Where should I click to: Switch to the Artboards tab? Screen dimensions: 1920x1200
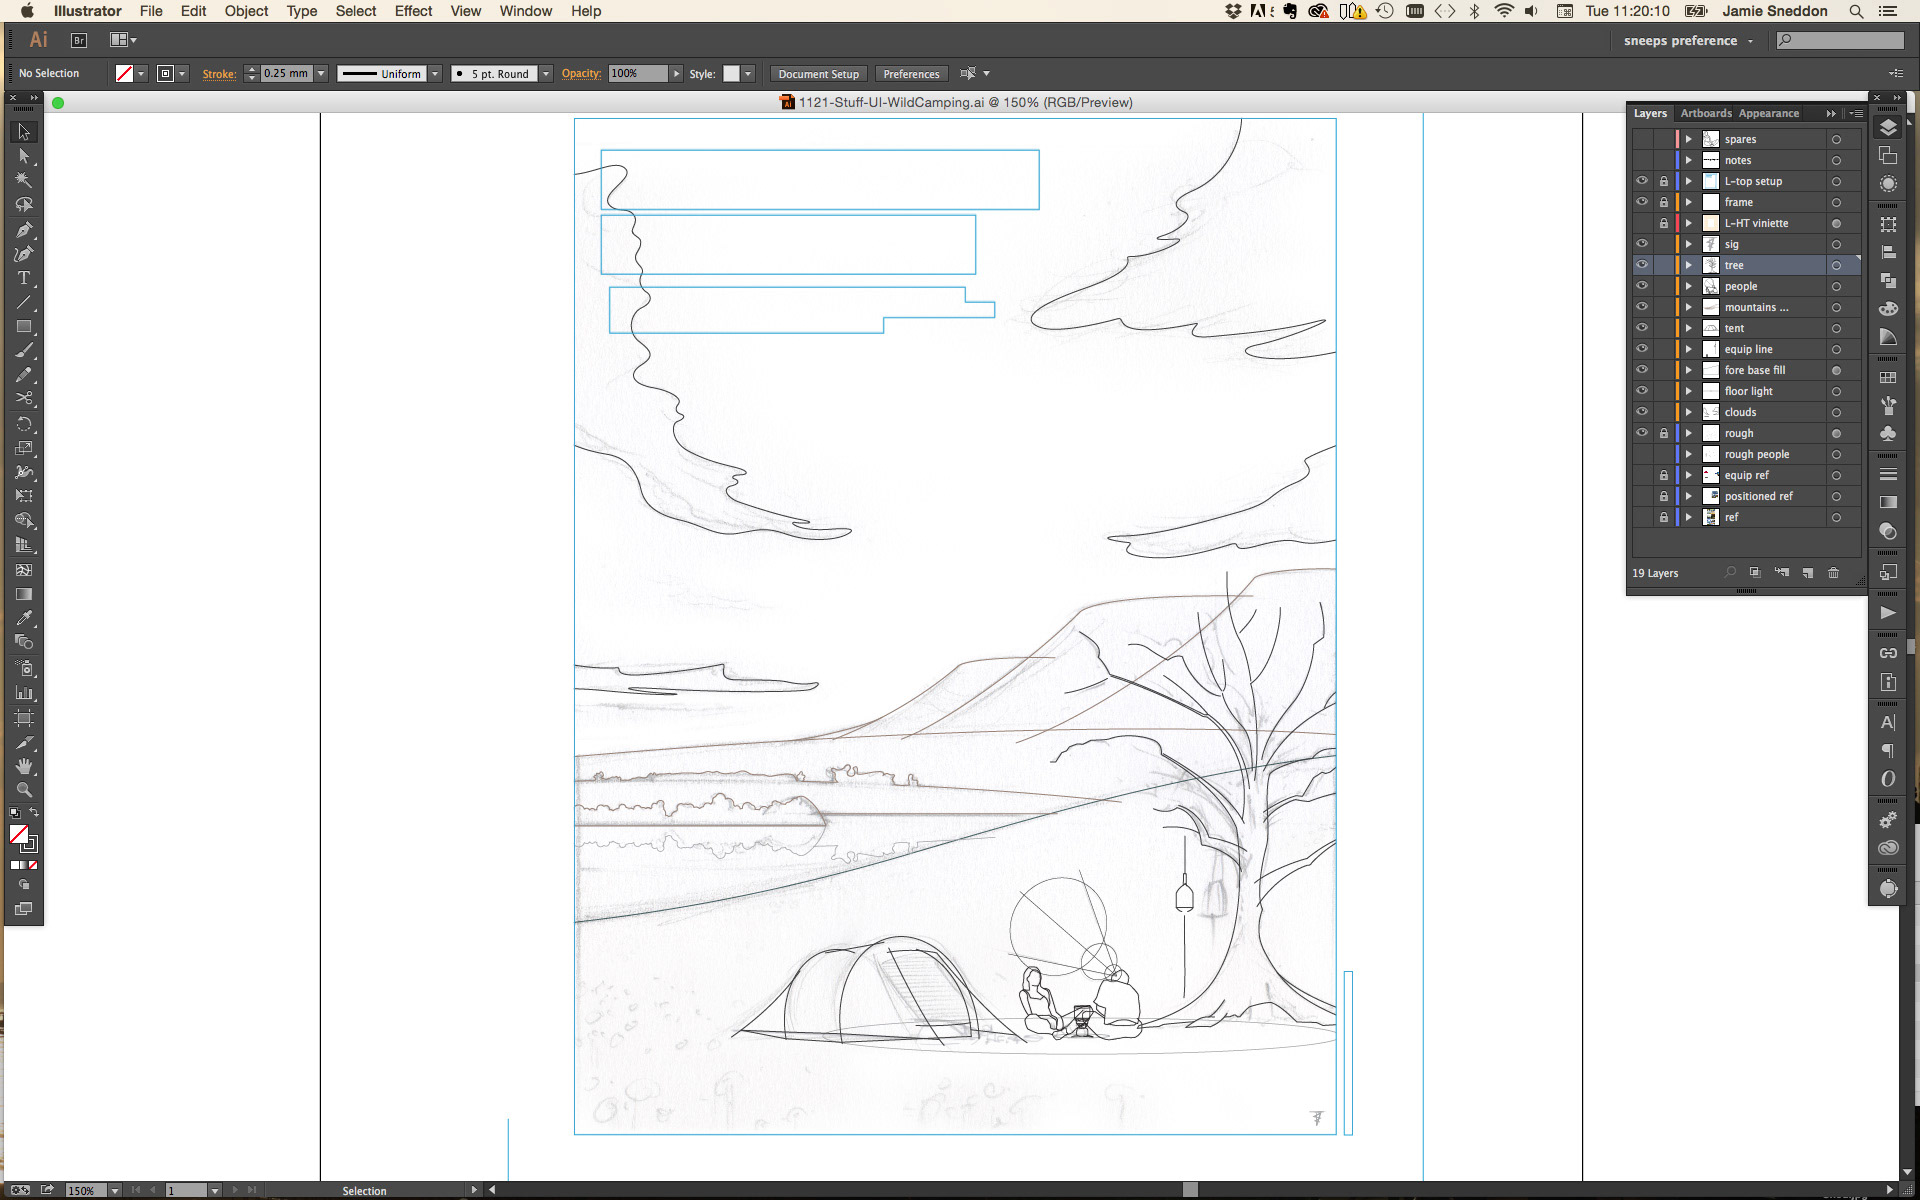pos(1705,113)
